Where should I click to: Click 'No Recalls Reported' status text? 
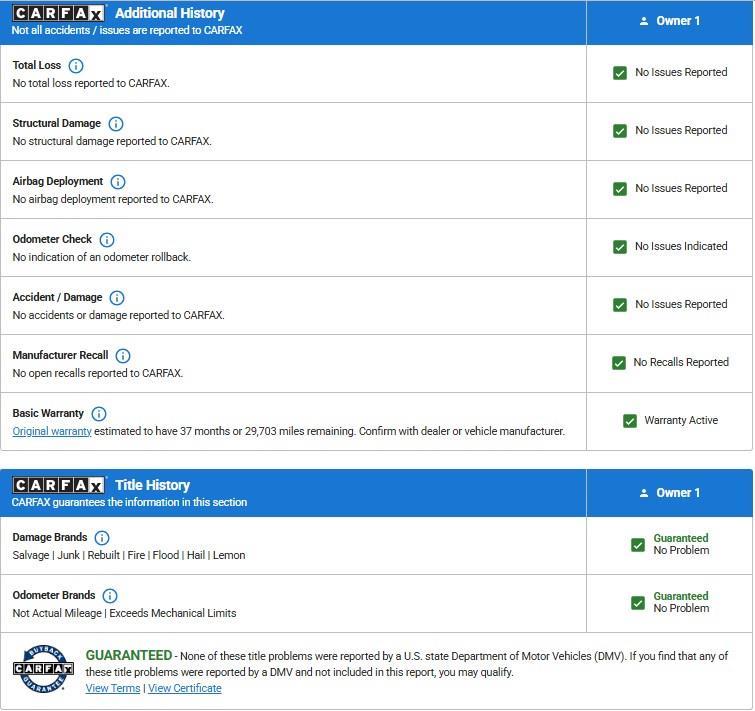681,362
